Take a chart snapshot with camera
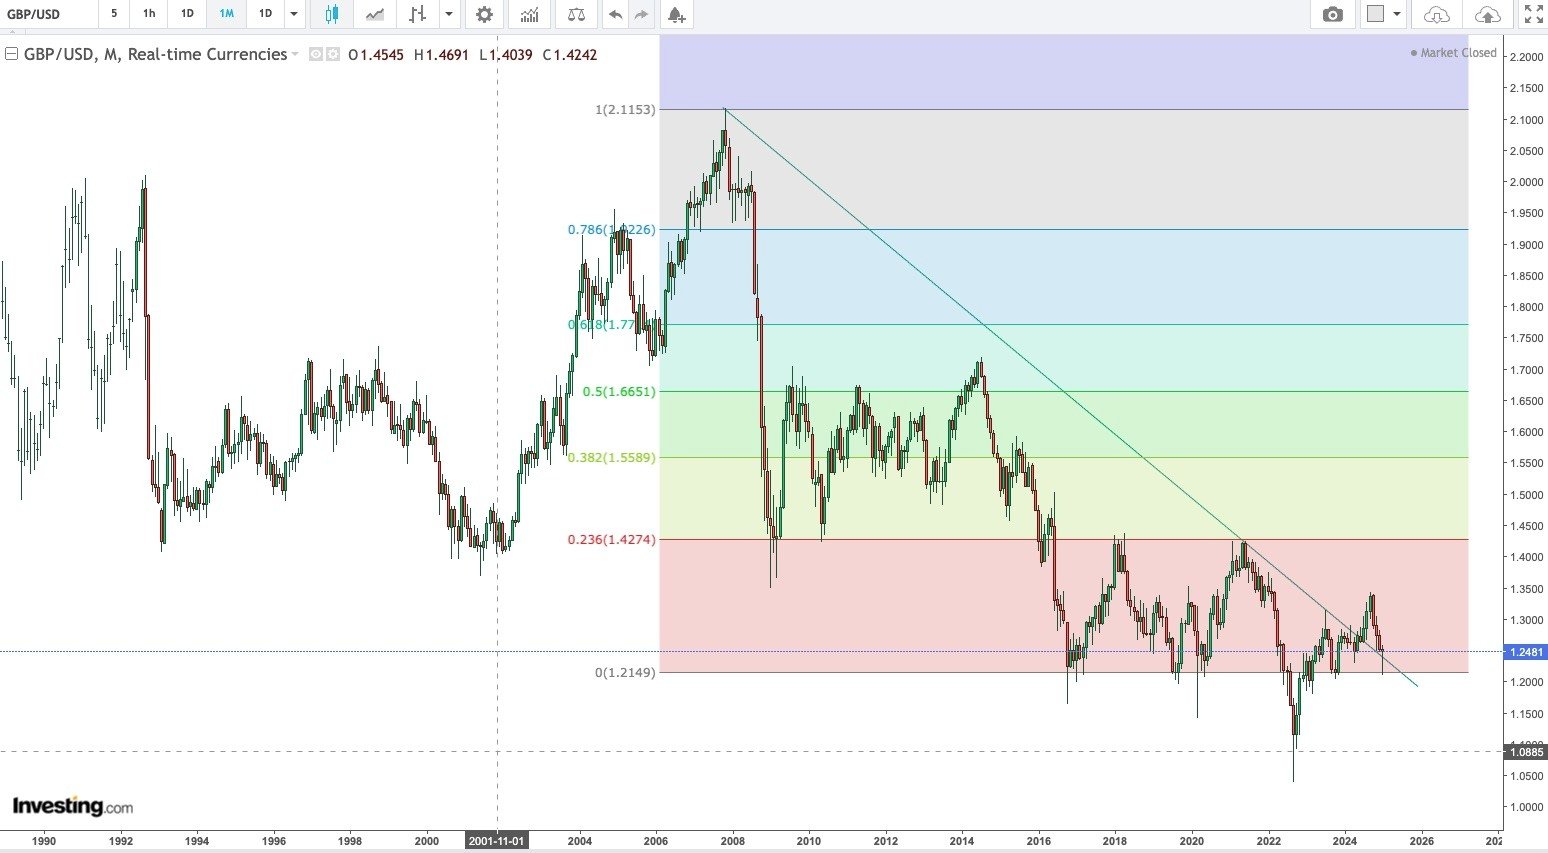This screenshot has width=1548, height=853. click(1332, 14)
